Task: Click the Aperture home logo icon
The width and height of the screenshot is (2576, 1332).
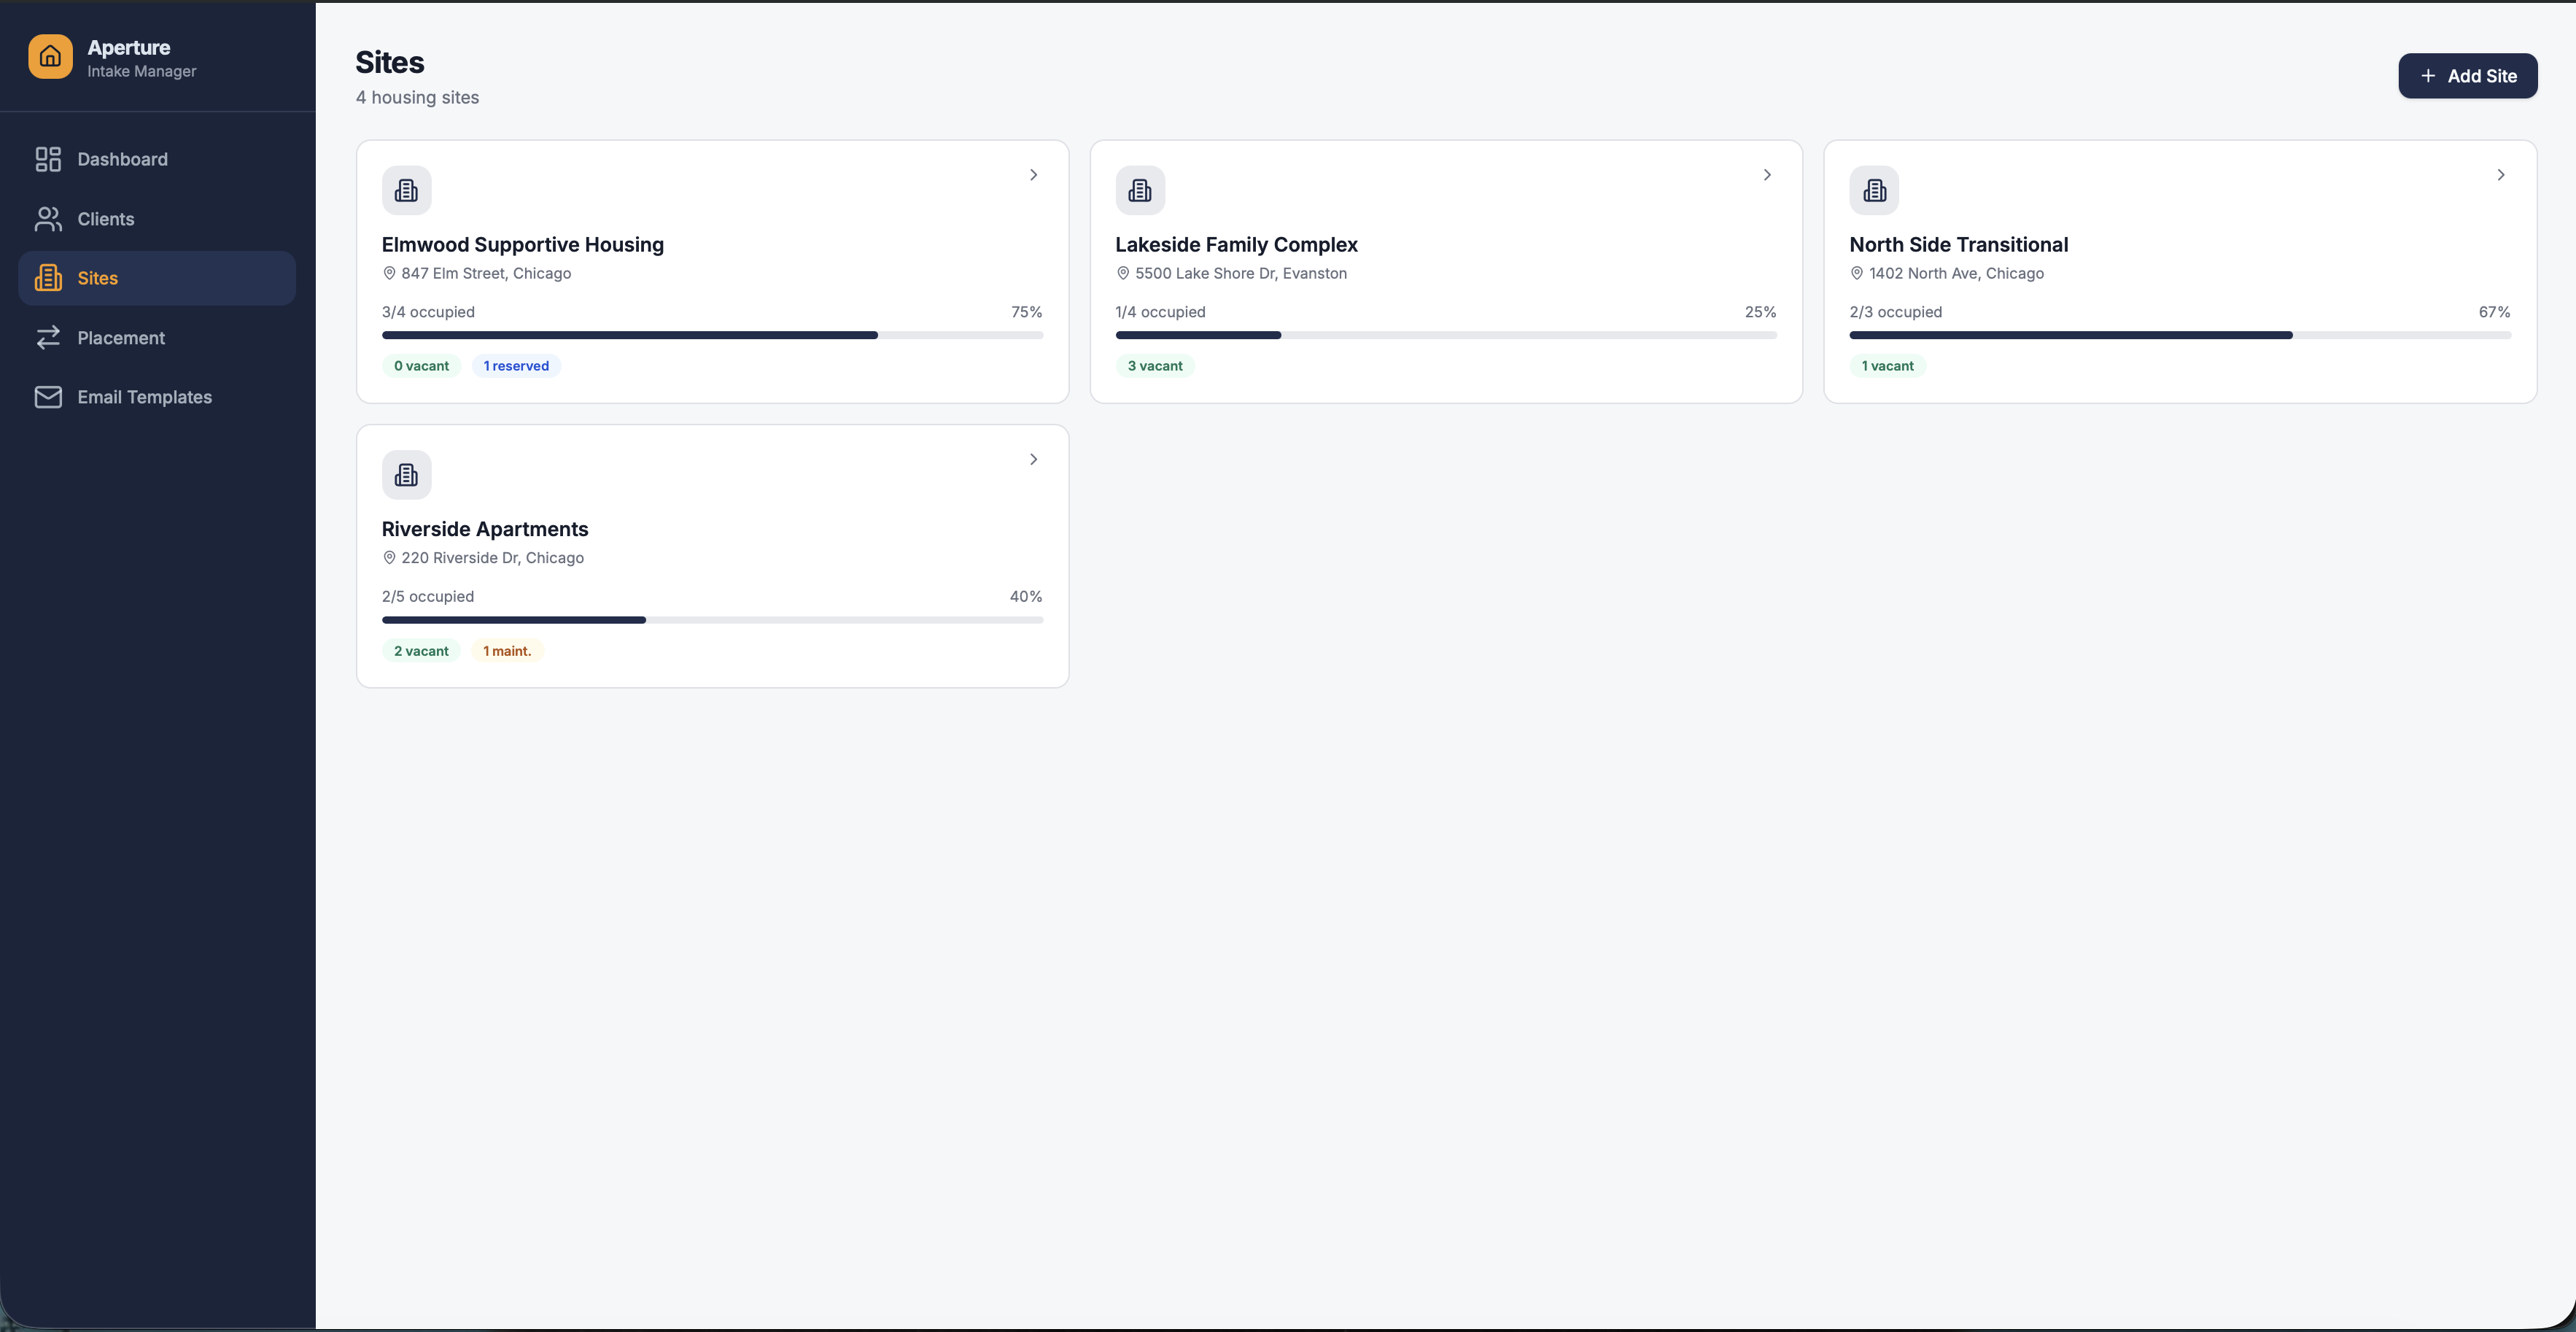Action: point(50,57)
